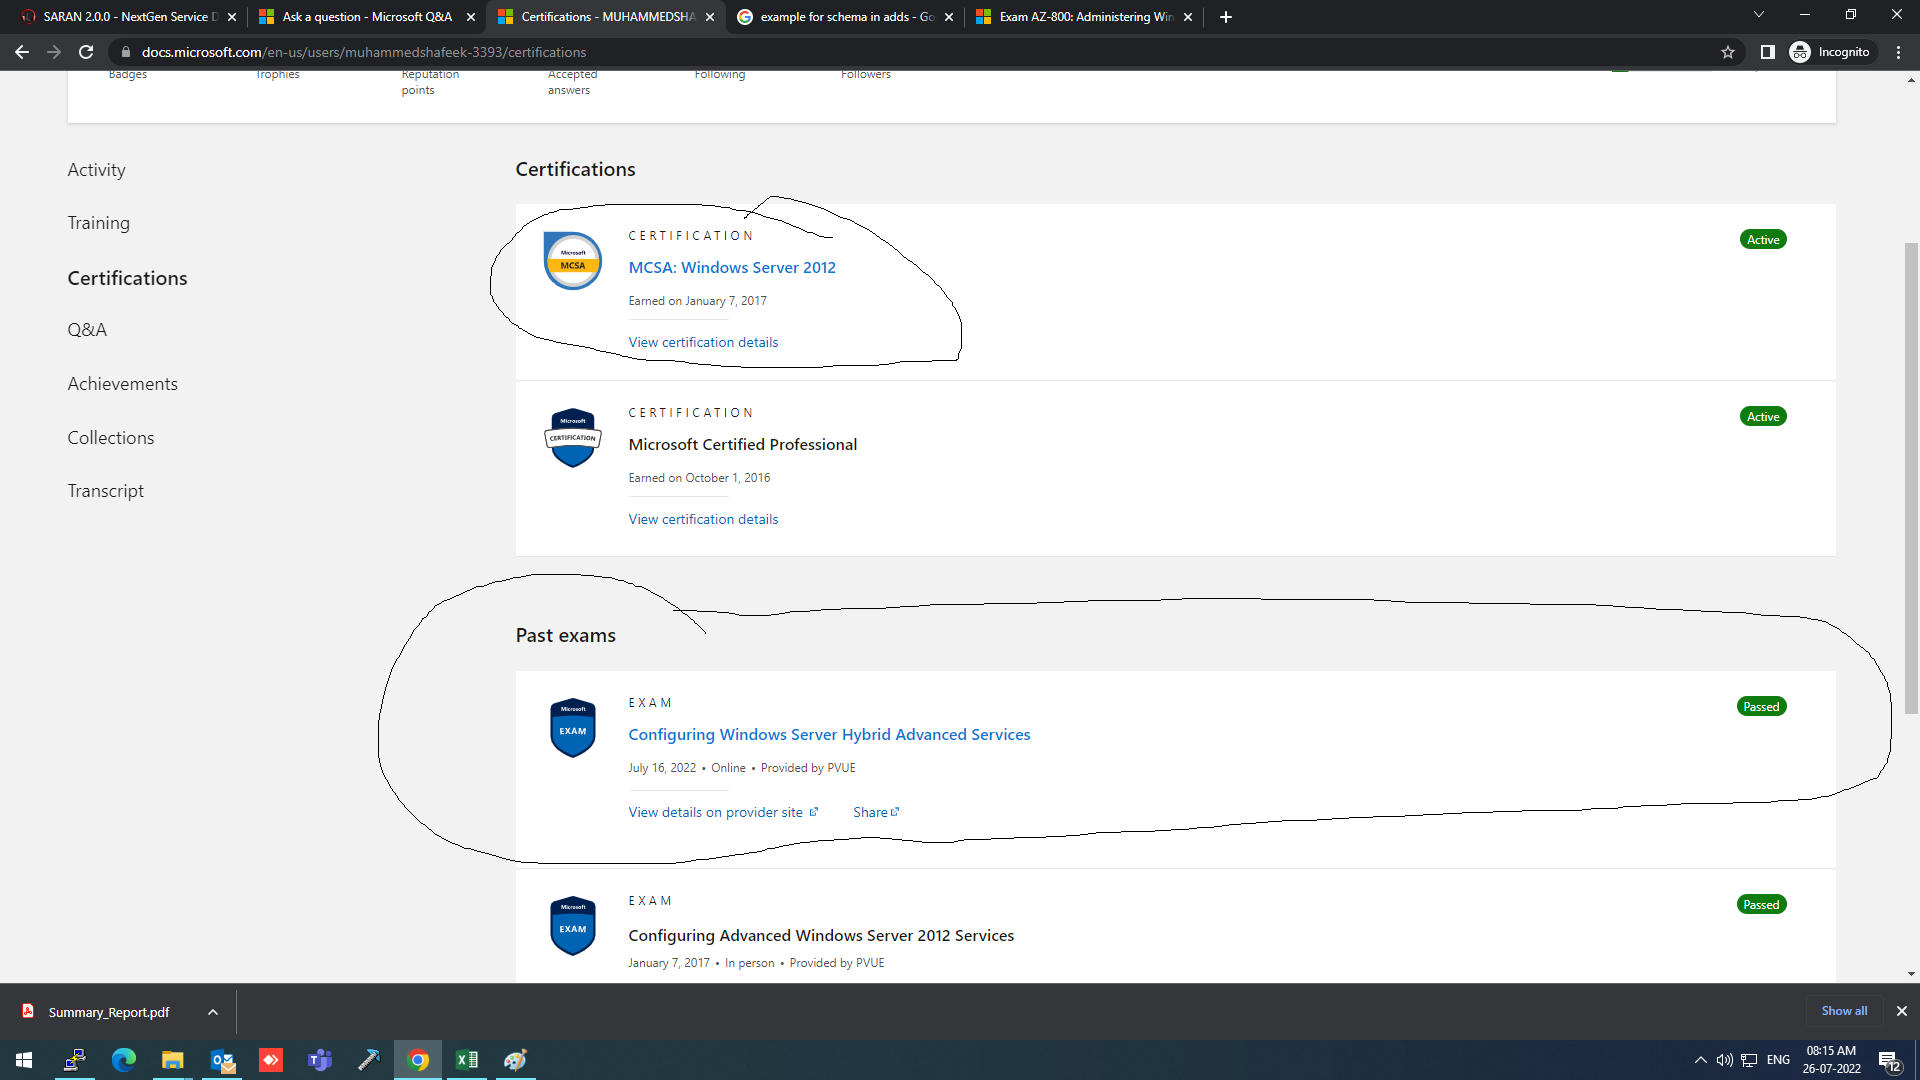
Task: Open the tab search dropdown
Action: click(1759, 14)
